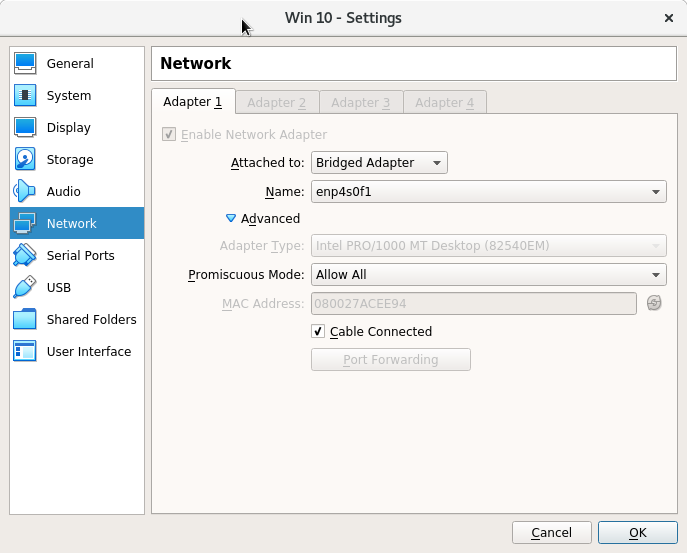Click the MAC Address field
687x553 pixels.
pyautogui.click(x=474, y=303)
